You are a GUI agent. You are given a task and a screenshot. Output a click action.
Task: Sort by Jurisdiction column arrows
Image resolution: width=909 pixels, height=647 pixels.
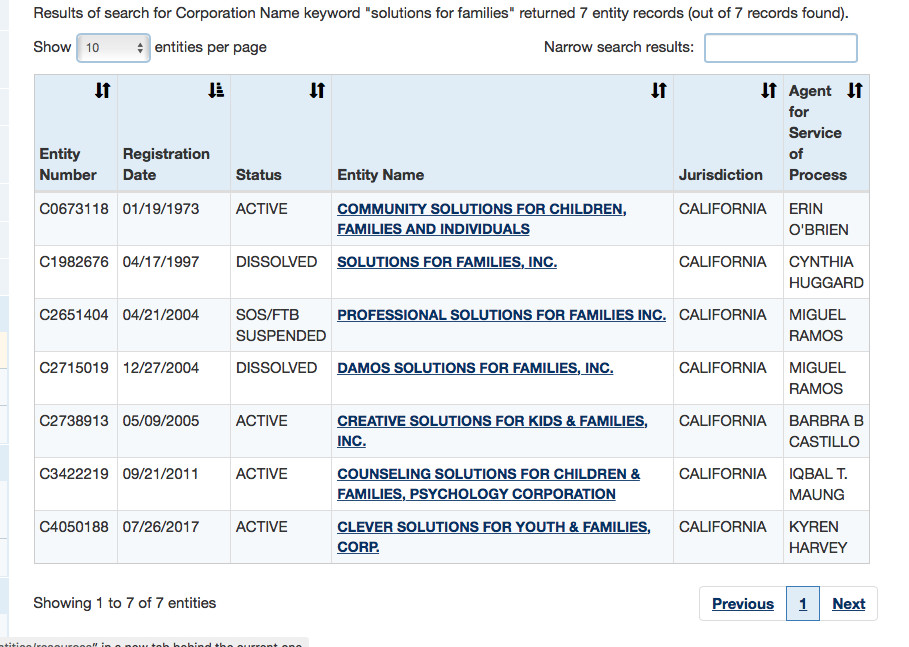[x=768, y=91]
